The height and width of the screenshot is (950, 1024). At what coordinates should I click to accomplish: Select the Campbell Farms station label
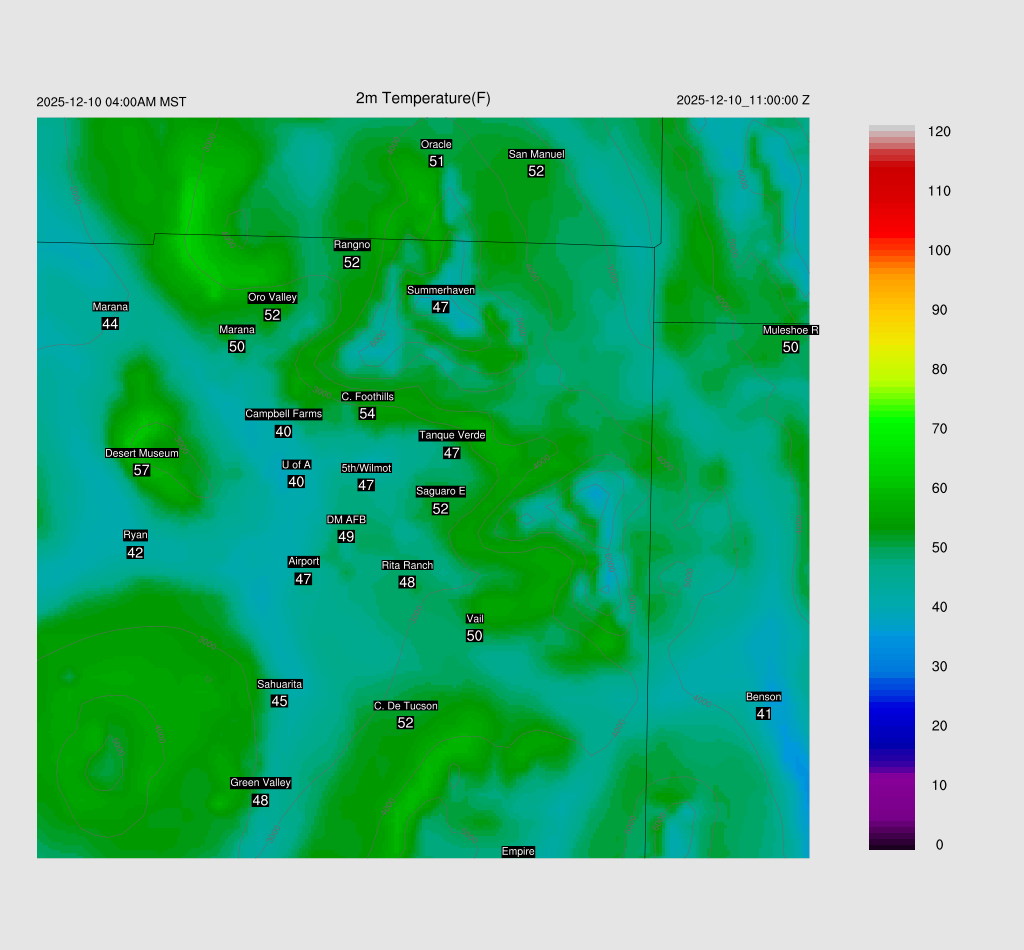(x=284, y=414)
